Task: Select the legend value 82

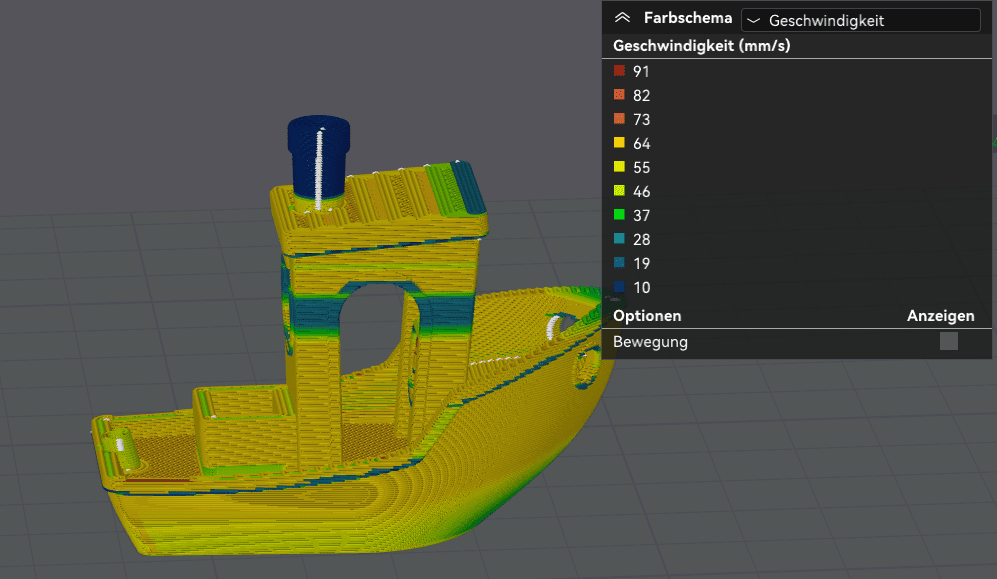Action: coord(641,95)
